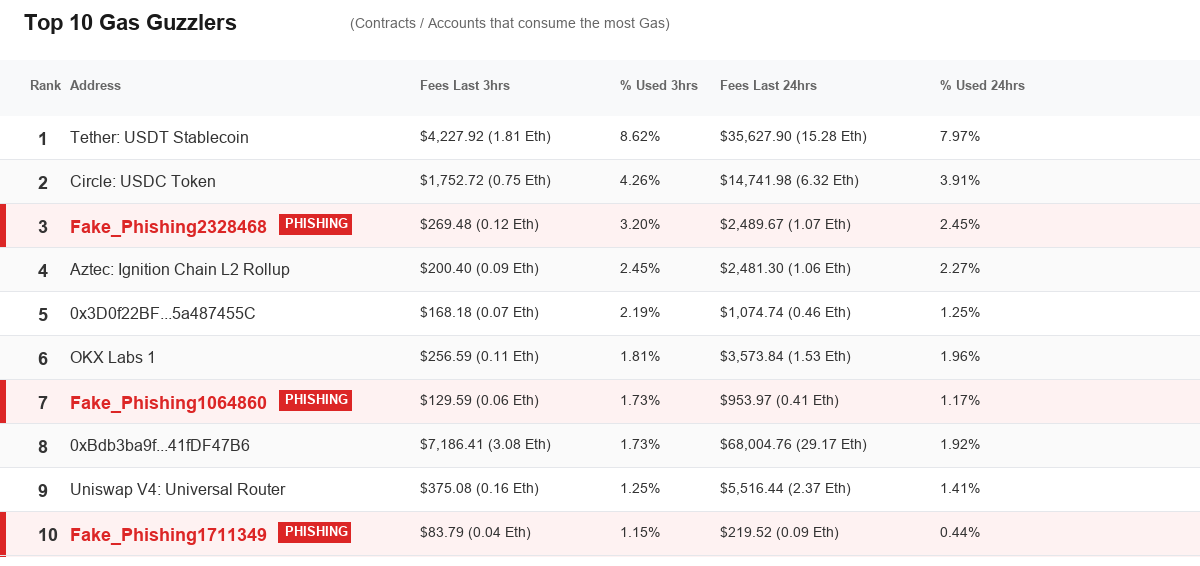
Task: Select the $3,573.84 (1.53 Eth) cell
Action: 785,356
